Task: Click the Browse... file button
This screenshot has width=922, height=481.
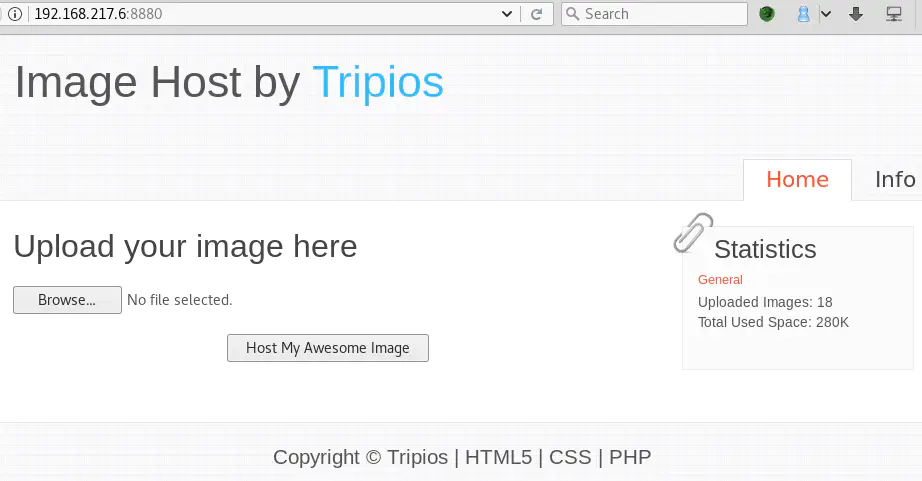Action: pos(67,300)
